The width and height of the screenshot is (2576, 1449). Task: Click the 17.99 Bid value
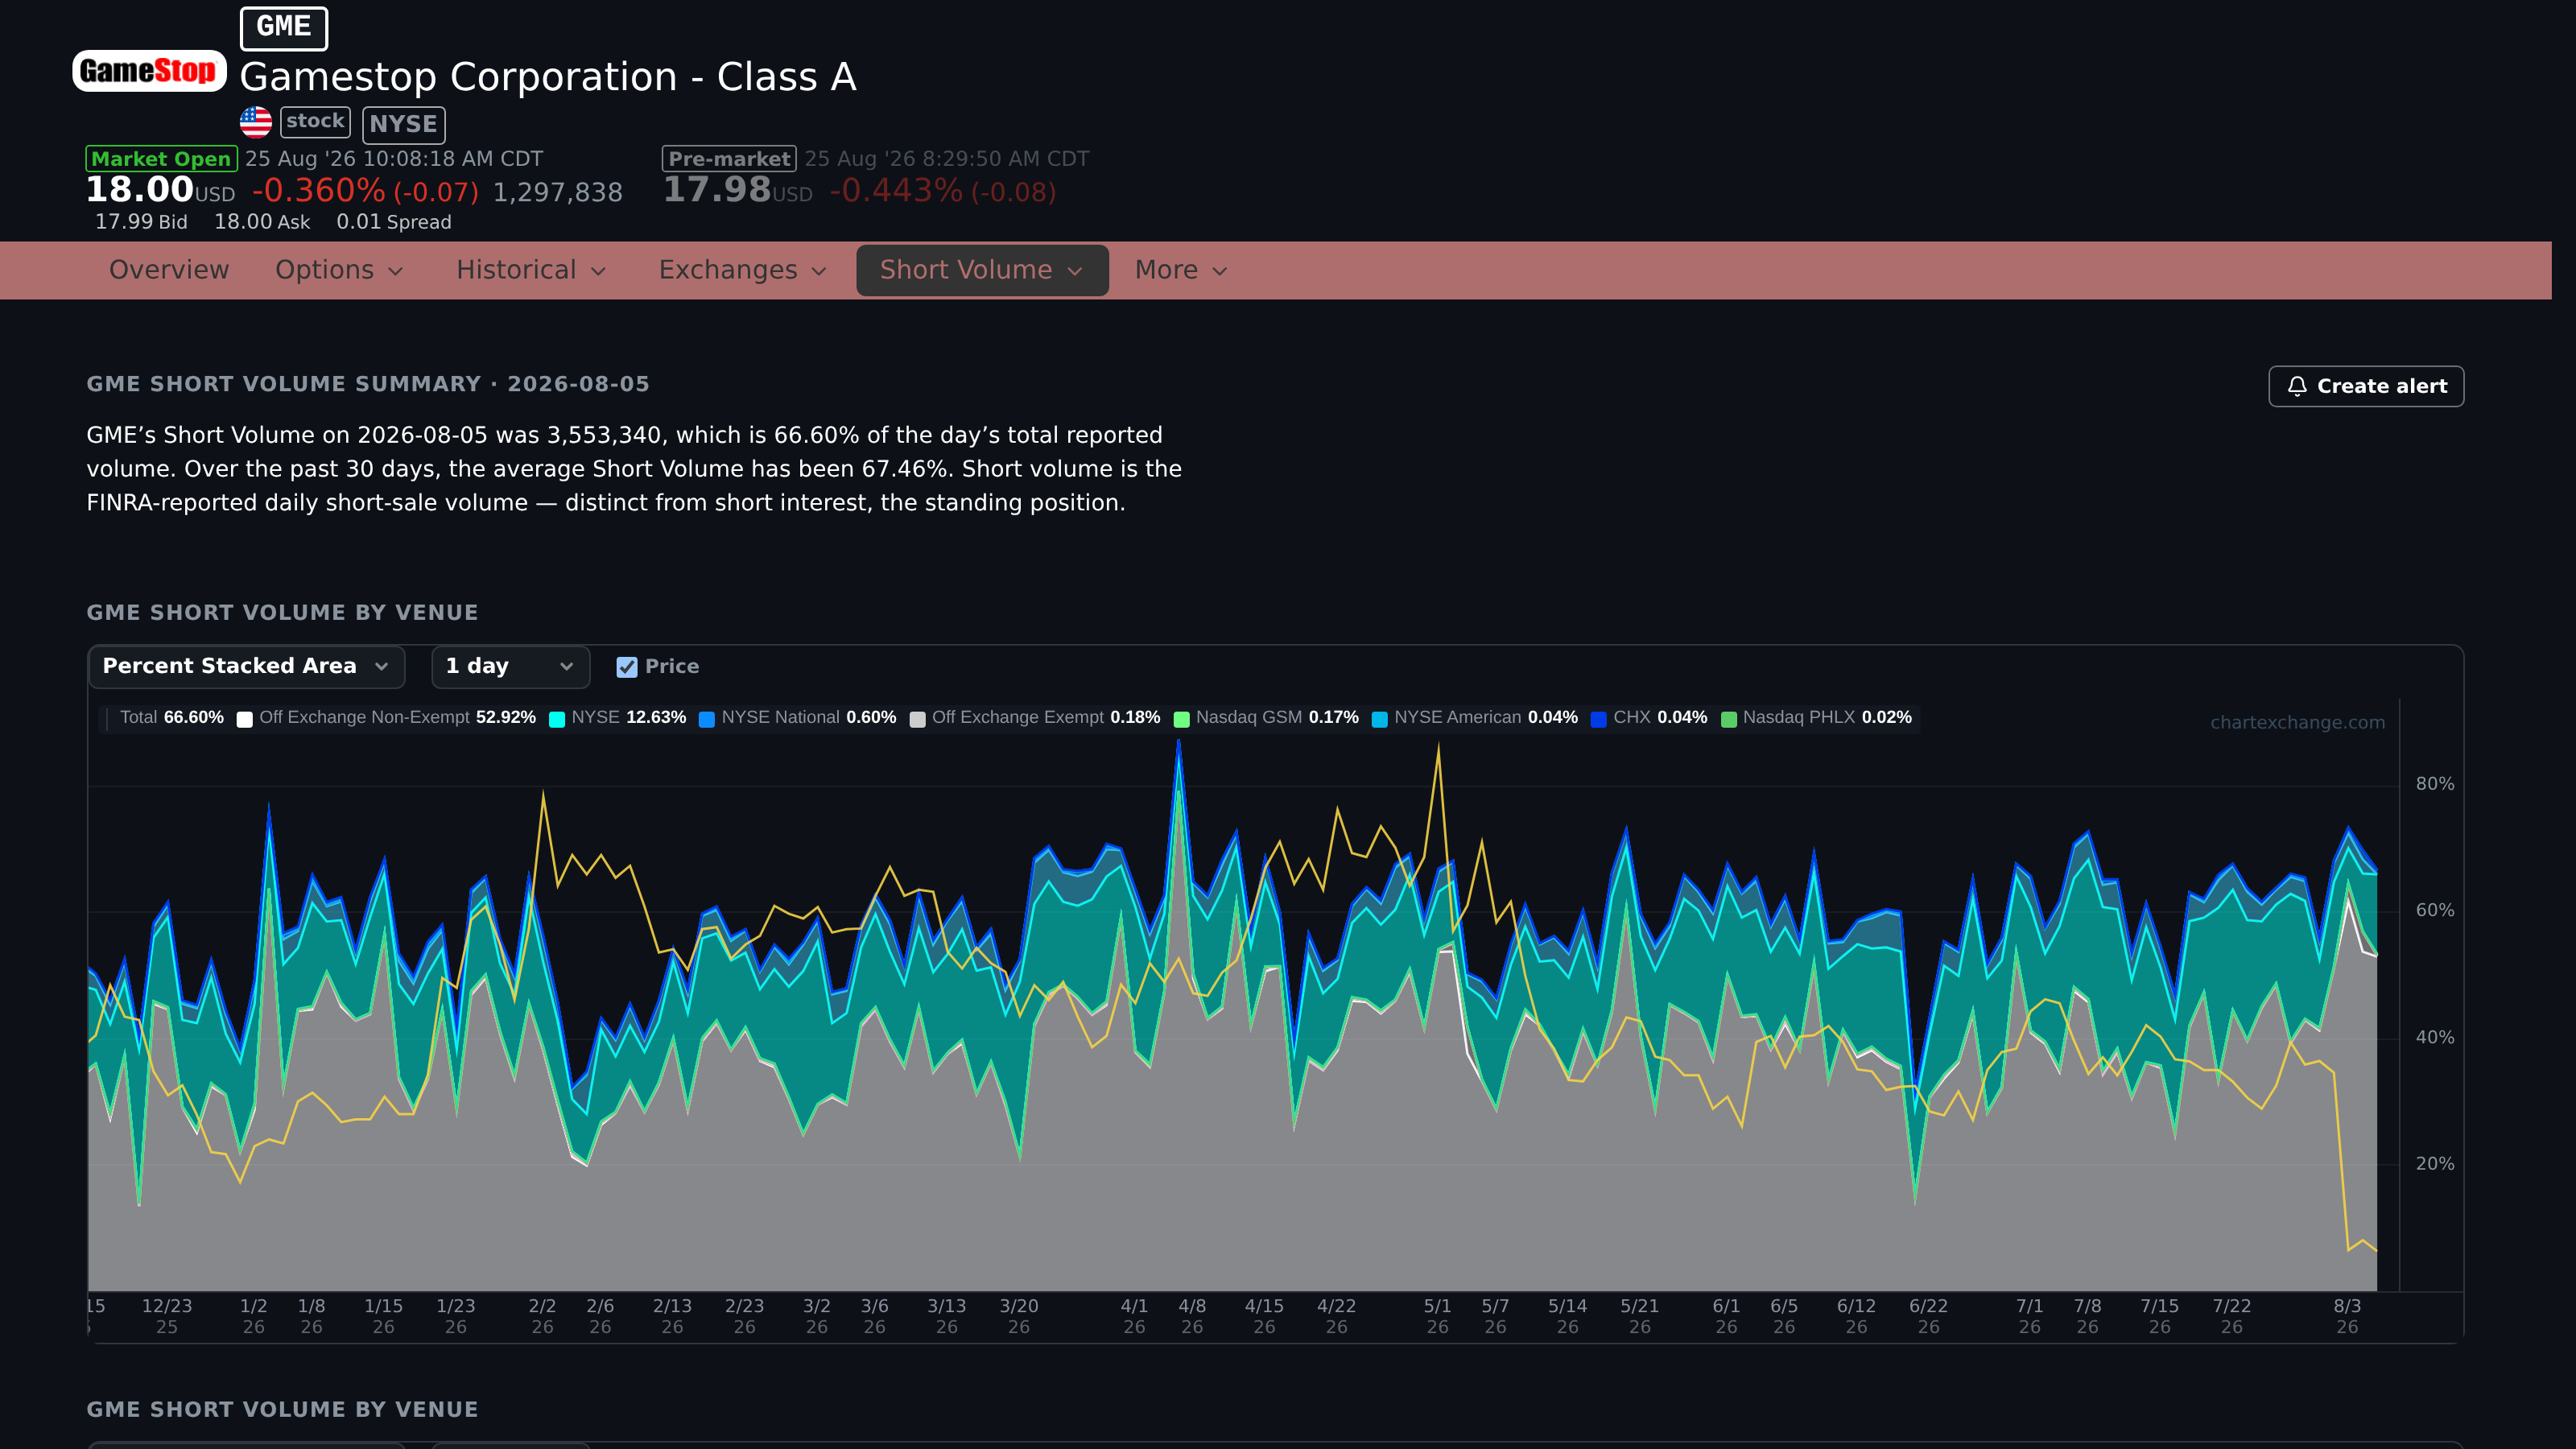click(141, 222)
